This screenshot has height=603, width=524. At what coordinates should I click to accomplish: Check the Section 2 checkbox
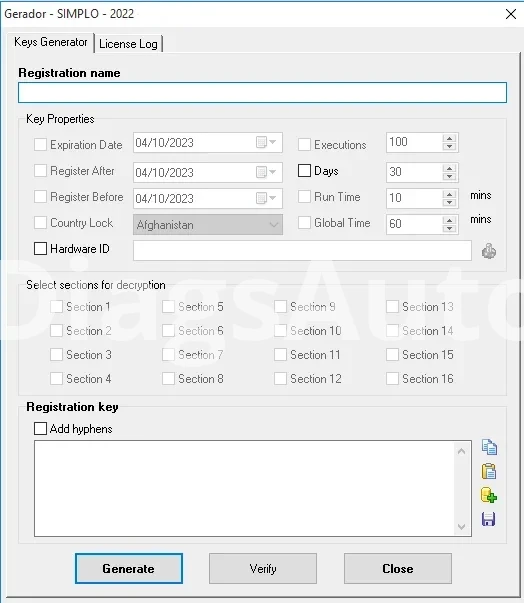pos(57,331)
